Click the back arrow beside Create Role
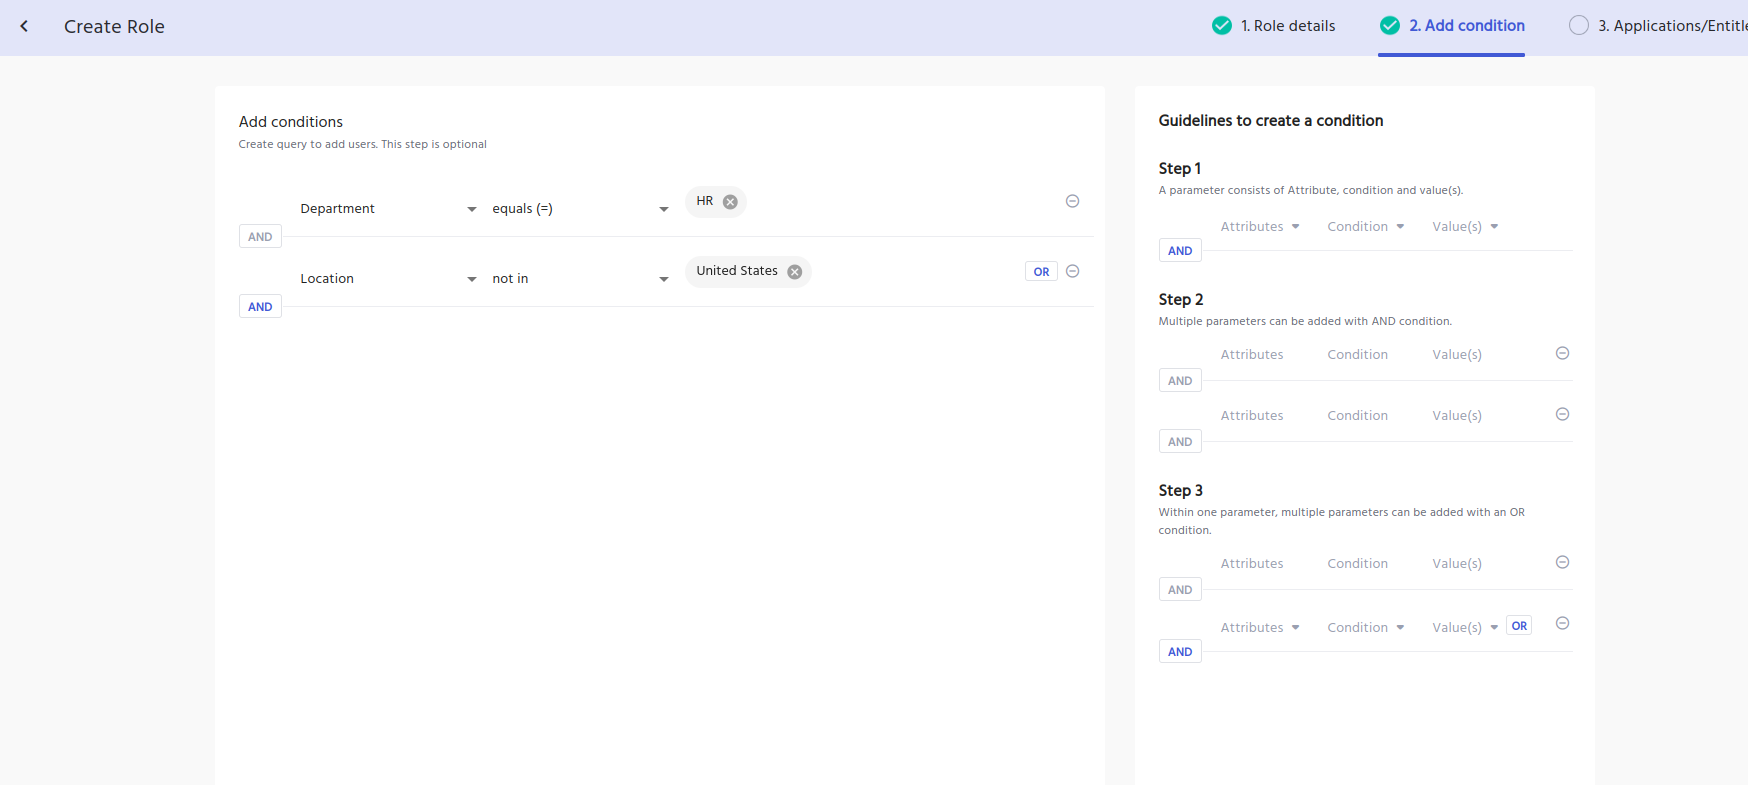 [x=24, y=27]
